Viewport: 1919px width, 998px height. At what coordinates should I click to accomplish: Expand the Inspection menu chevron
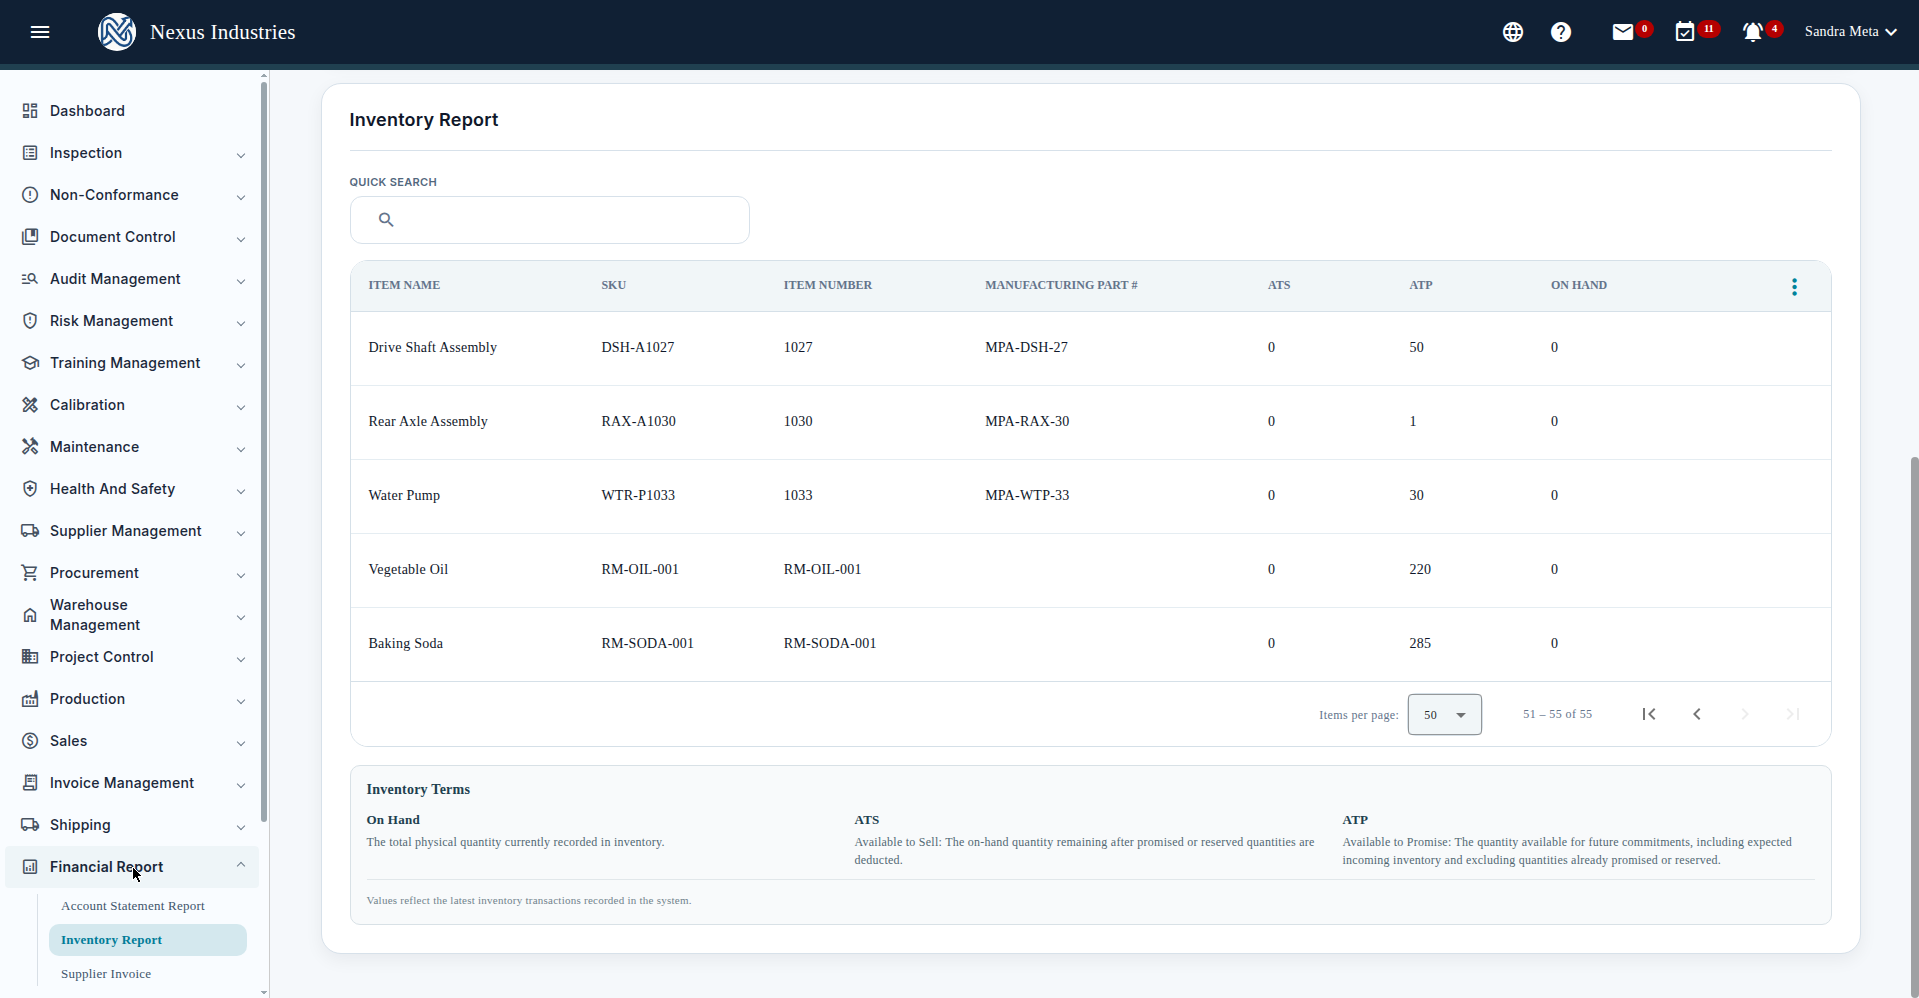pos(241,155)
